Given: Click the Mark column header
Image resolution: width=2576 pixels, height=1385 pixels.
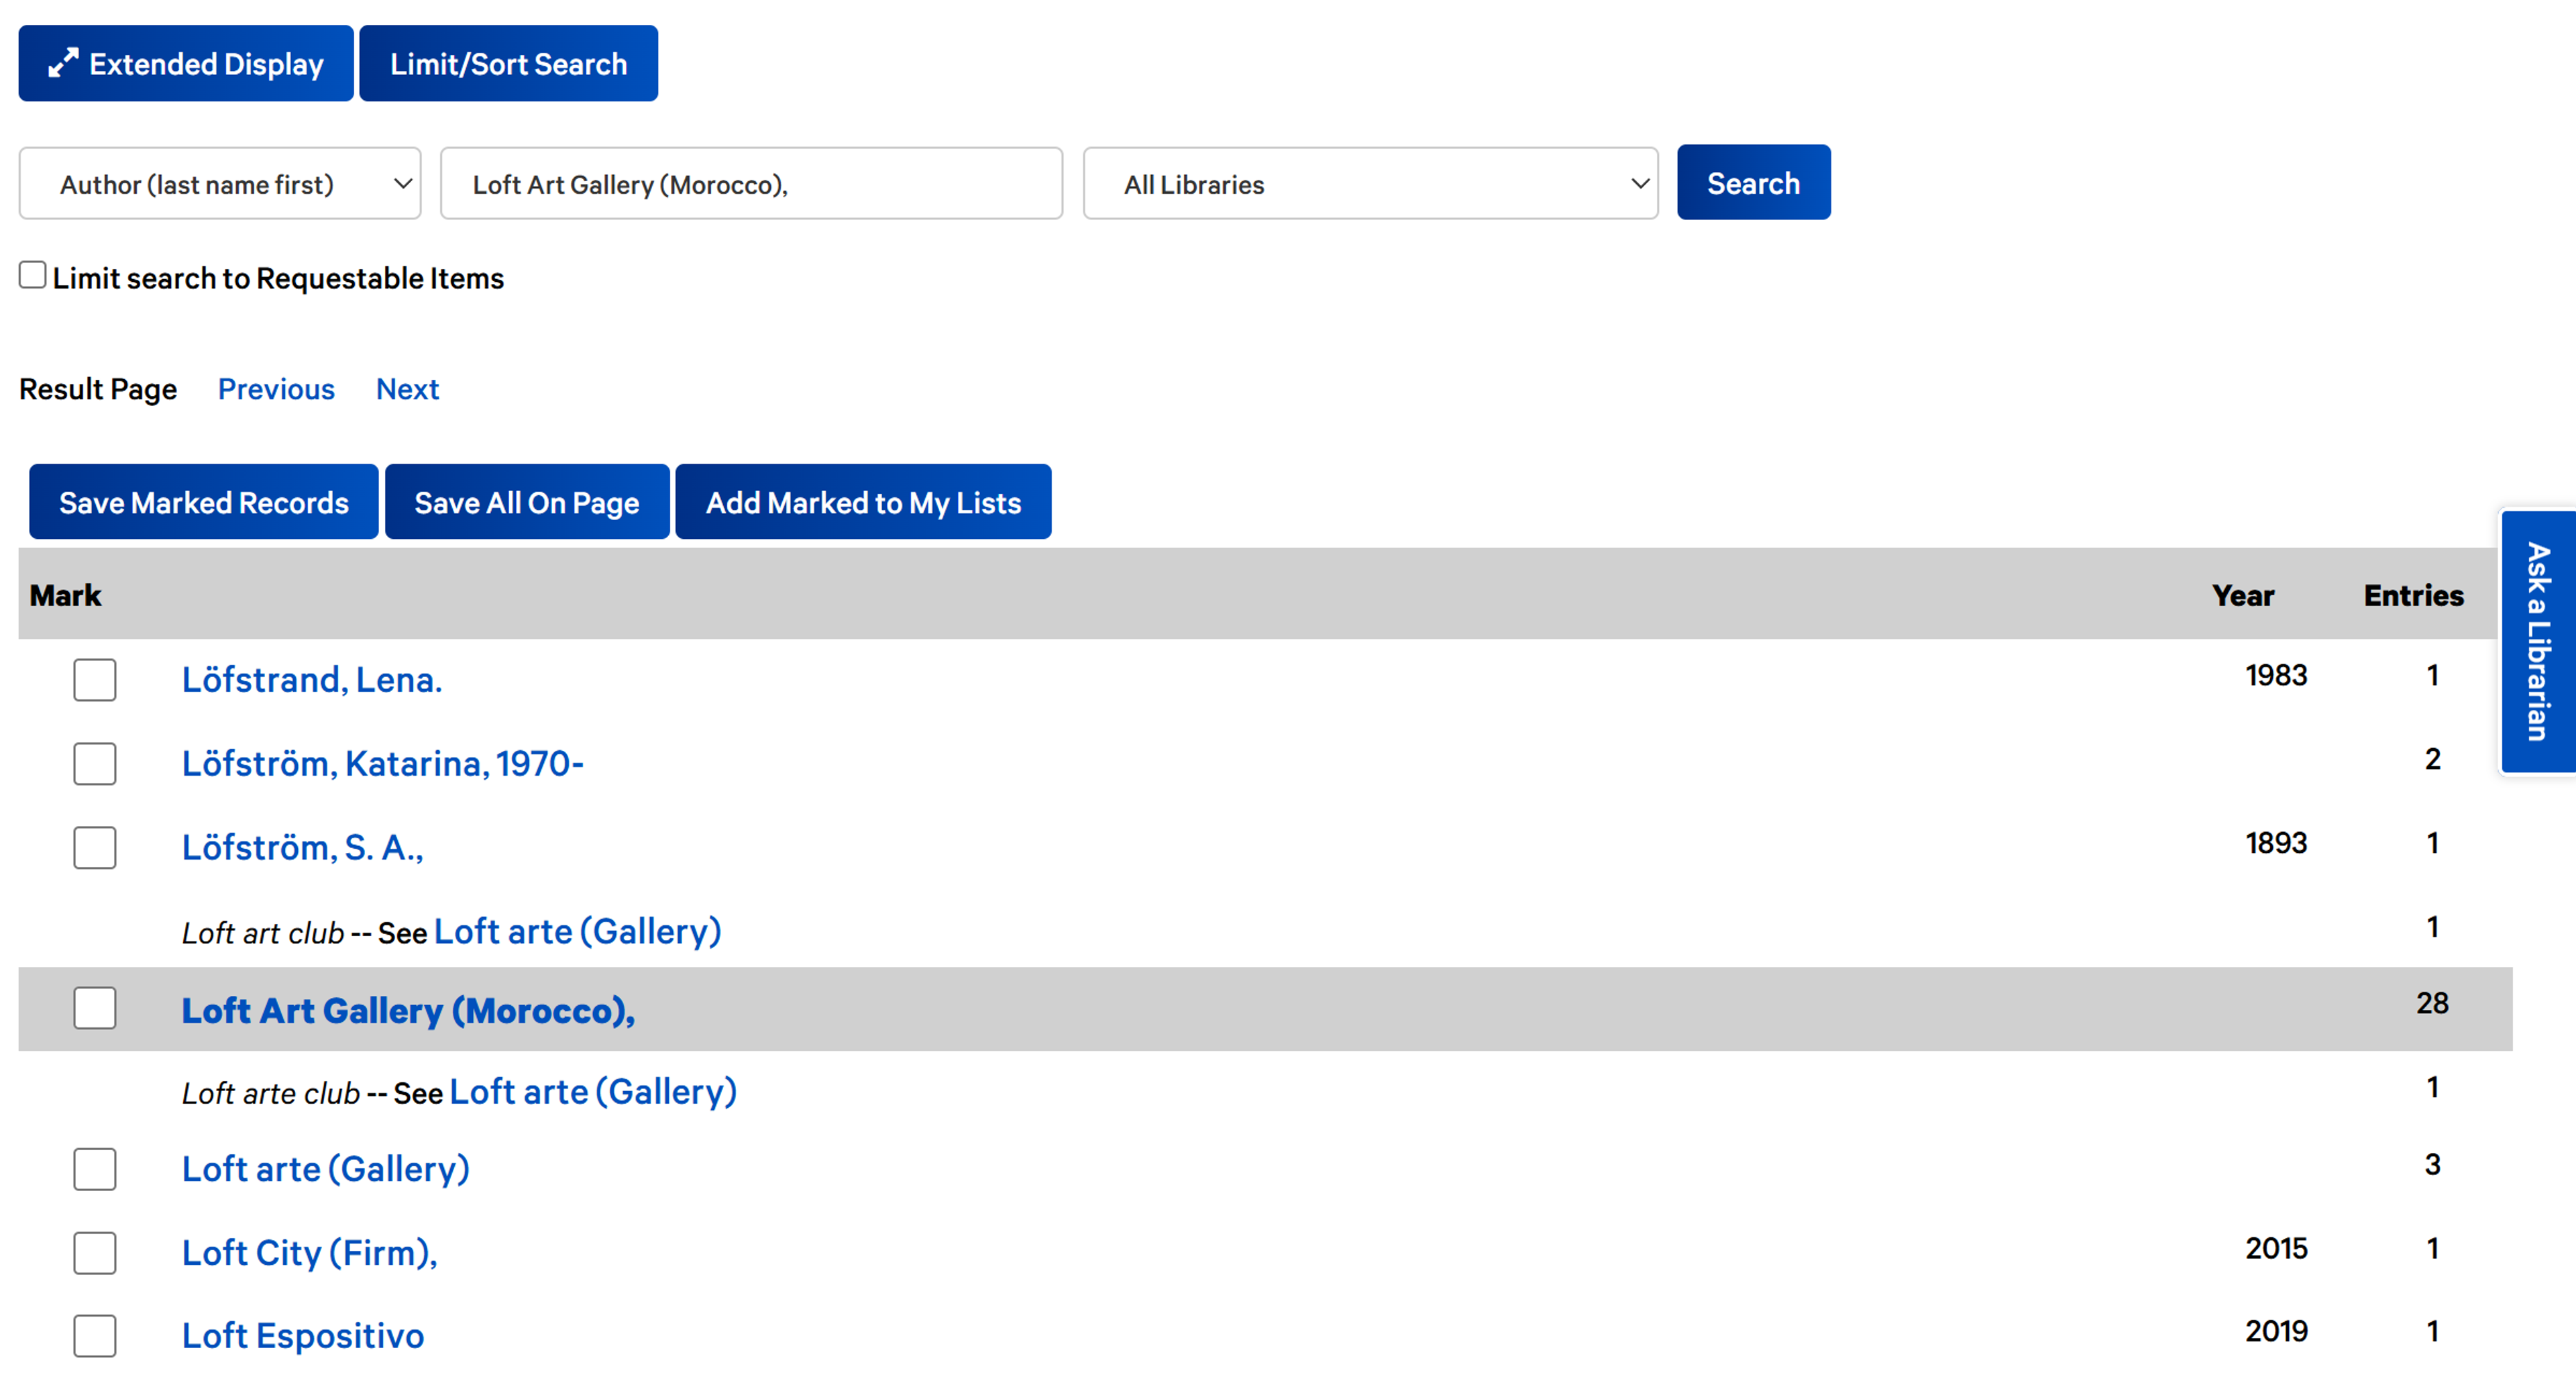Looking at the screenshot, I should pos(65,595).
